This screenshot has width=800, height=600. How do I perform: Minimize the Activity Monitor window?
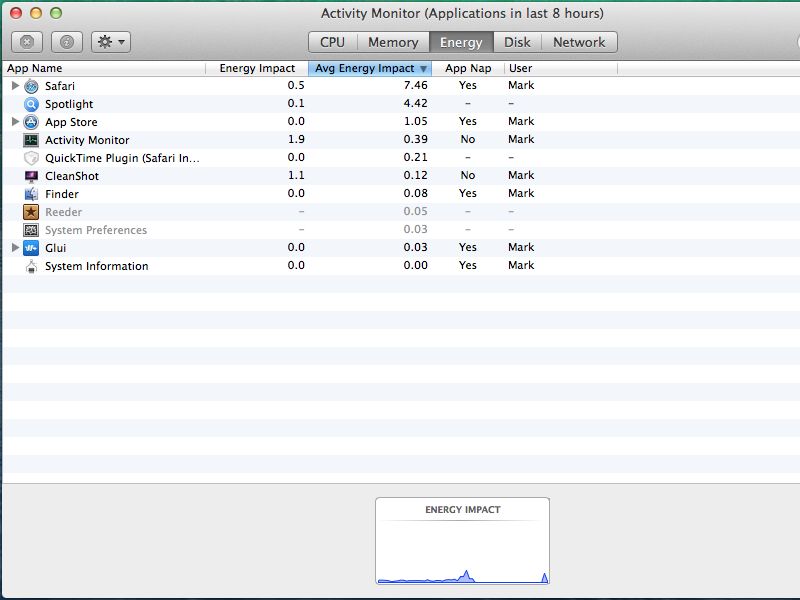(36, 13)
